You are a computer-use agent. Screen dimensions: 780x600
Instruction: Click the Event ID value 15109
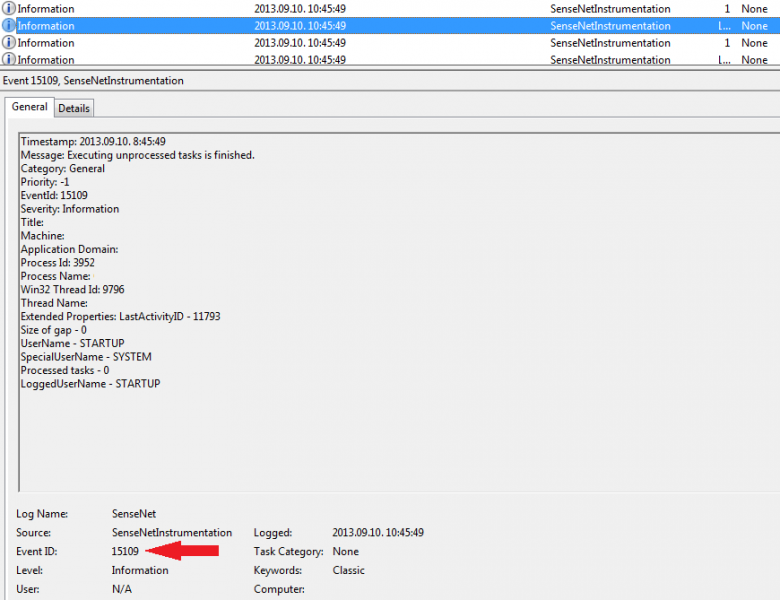pyautogui.click(x=125, y=552)
